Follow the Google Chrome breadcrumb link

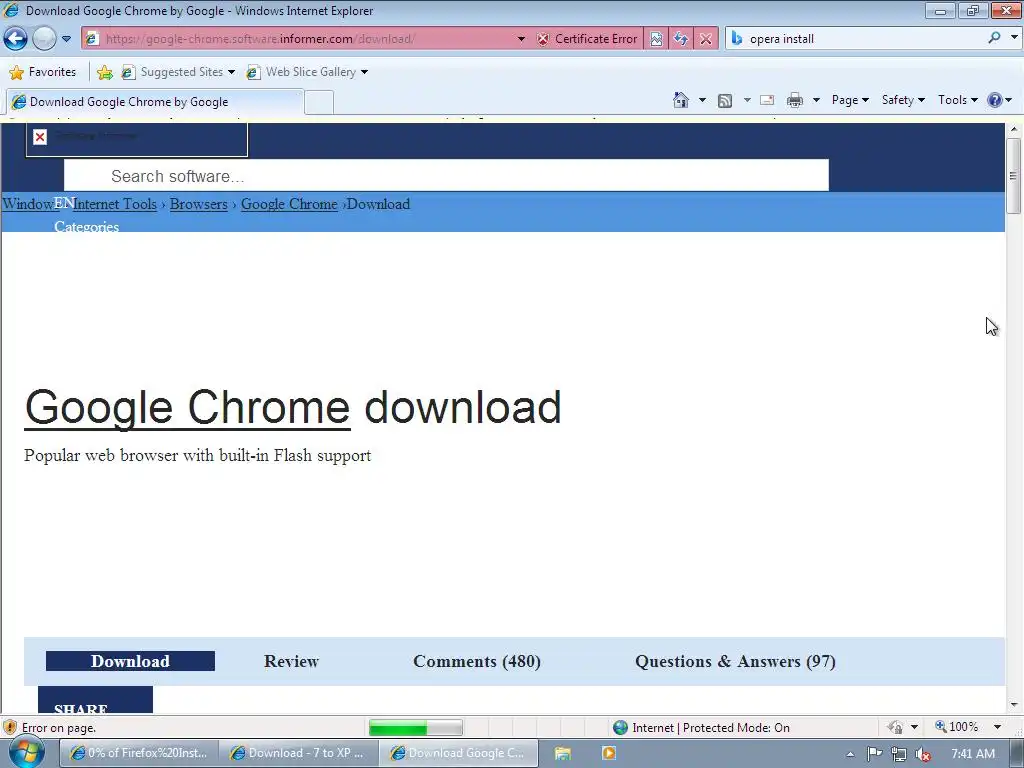tap(289, 204)
